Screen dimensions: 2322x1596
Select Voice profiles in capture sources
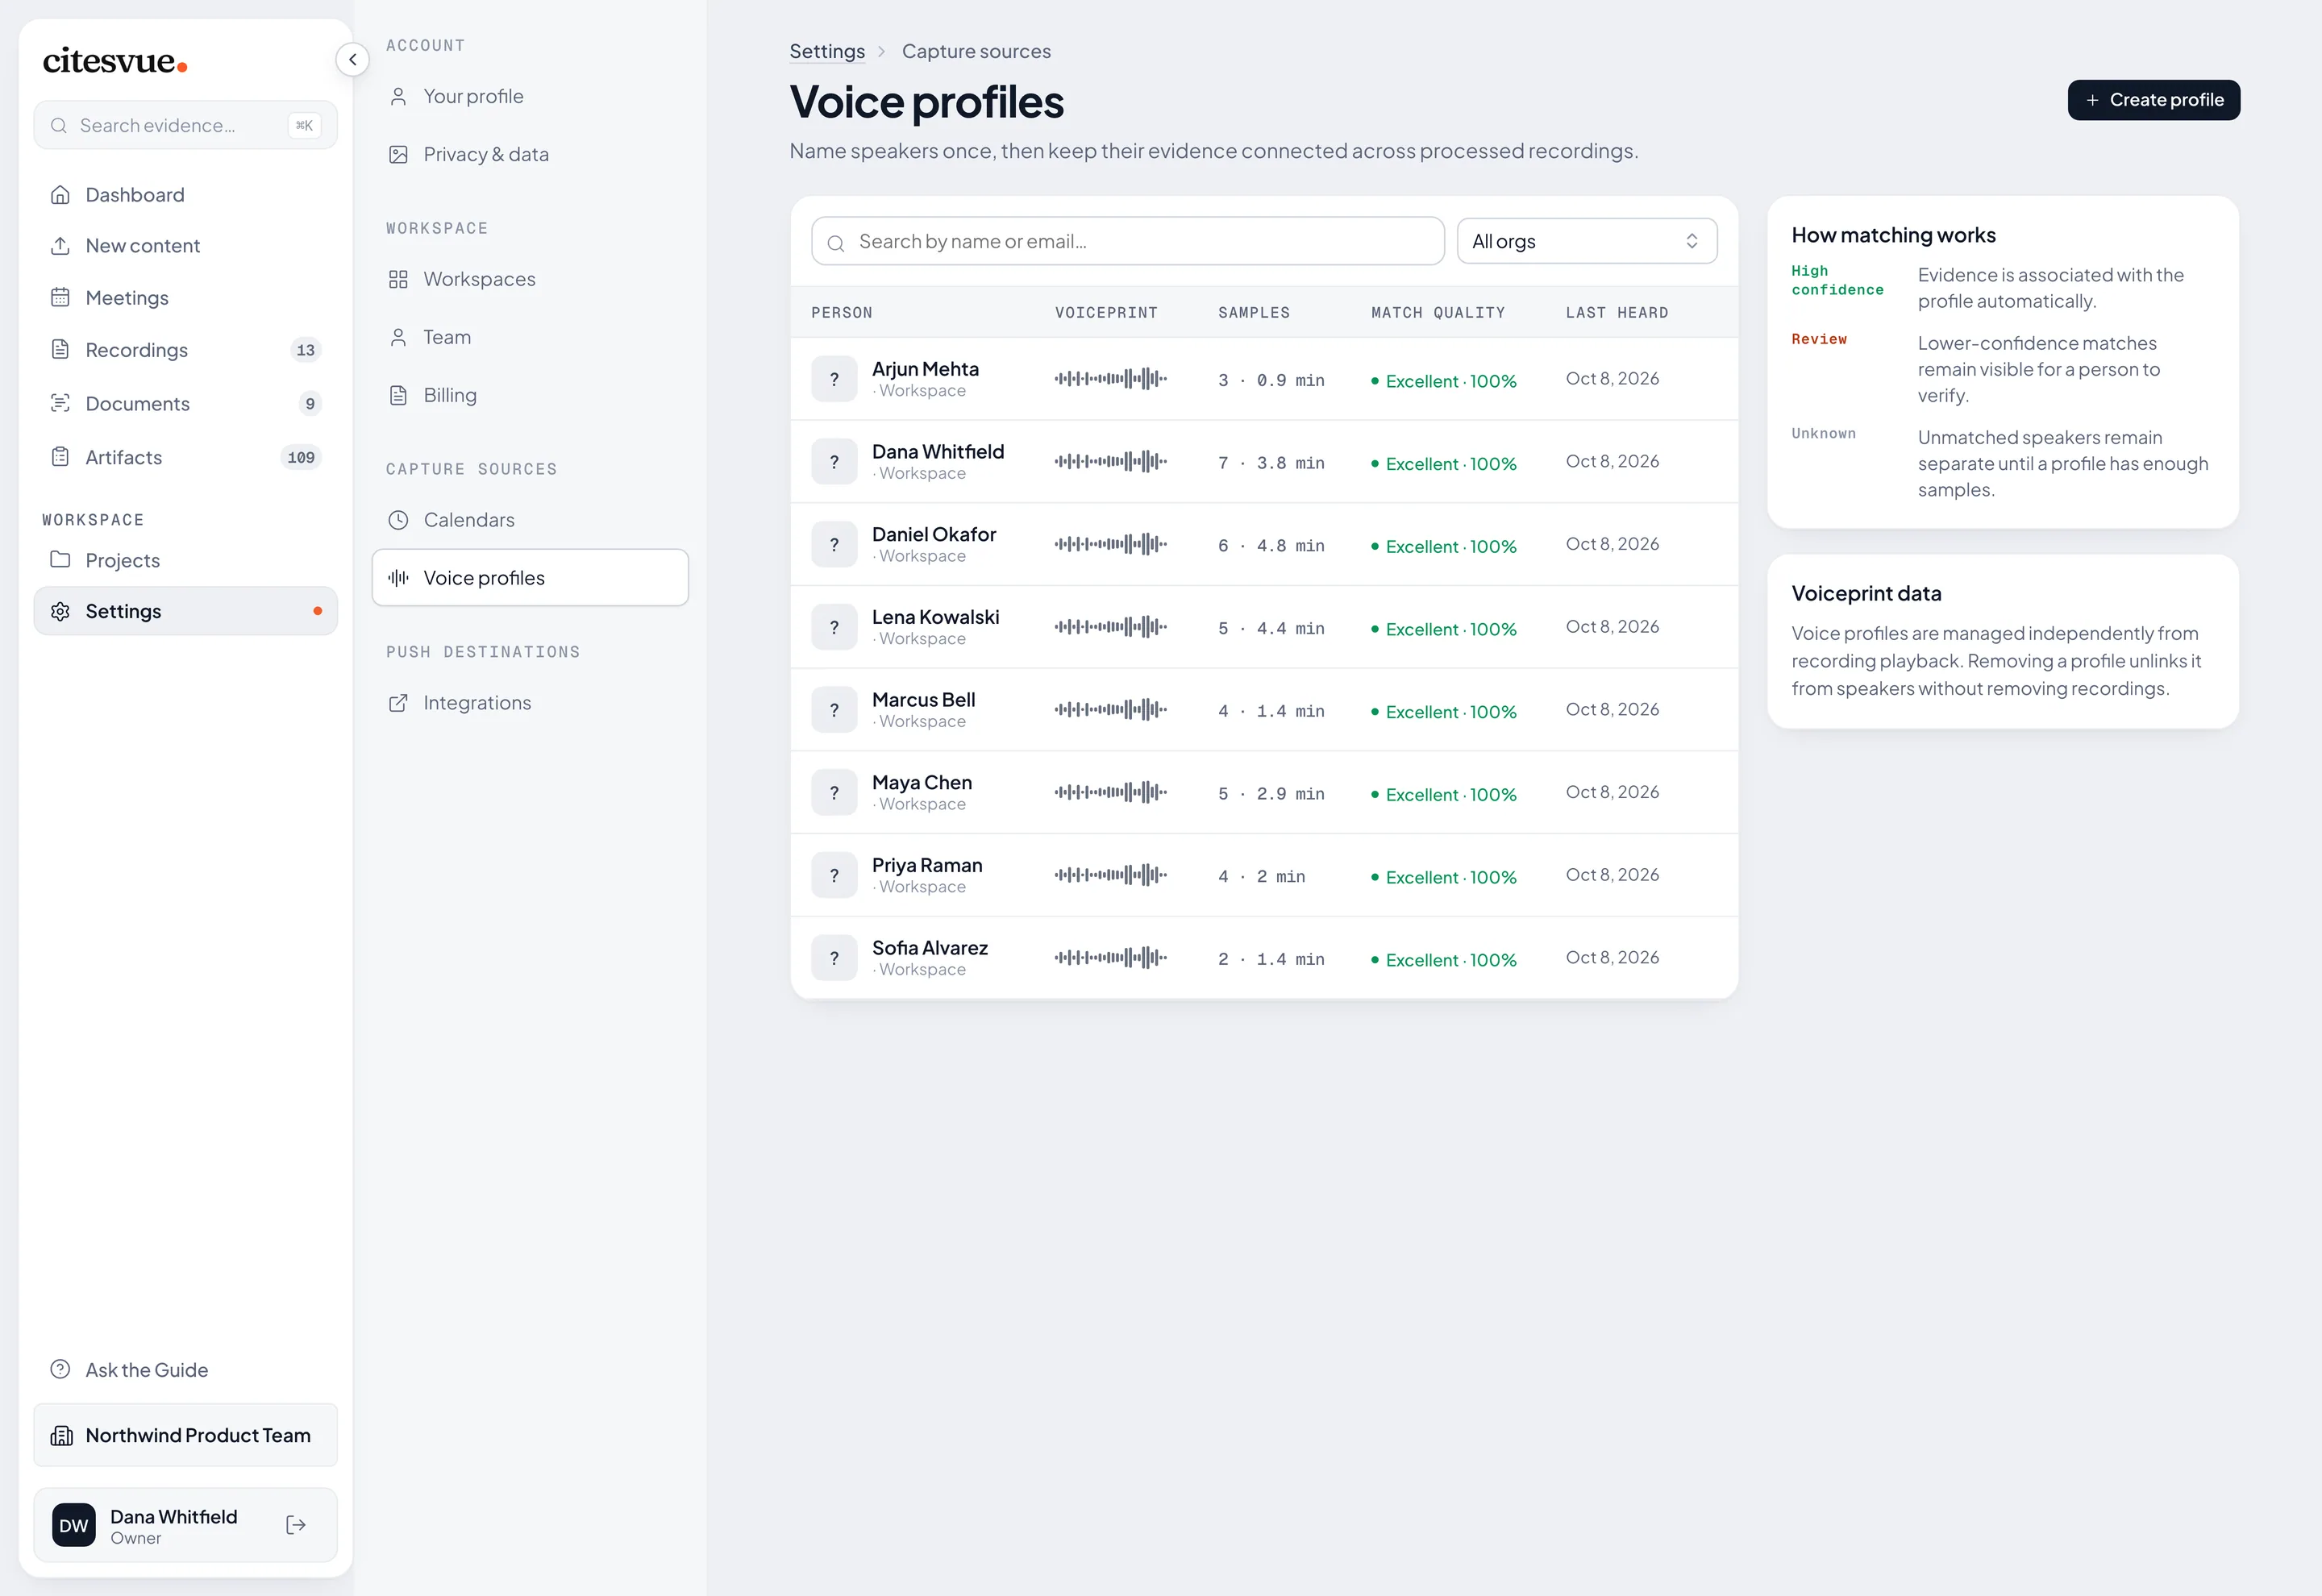[529, 577]
